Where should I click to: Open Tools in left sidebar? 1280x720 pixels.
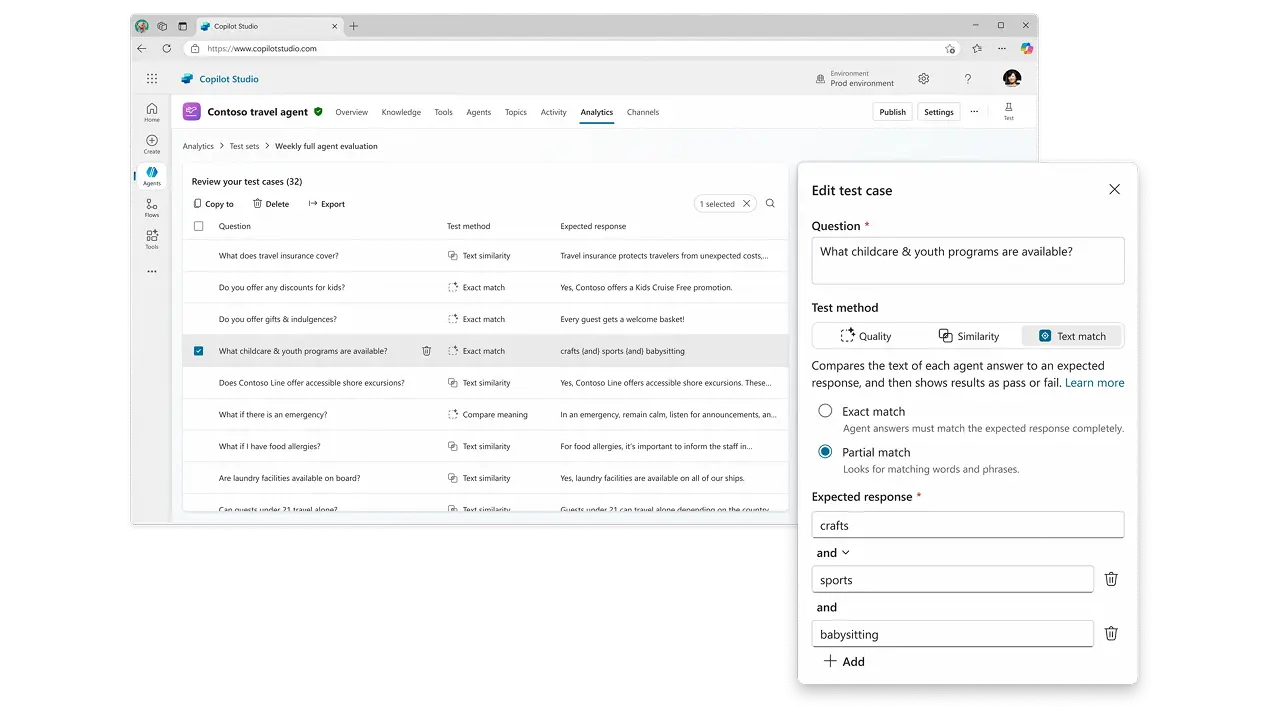(152, 239)
